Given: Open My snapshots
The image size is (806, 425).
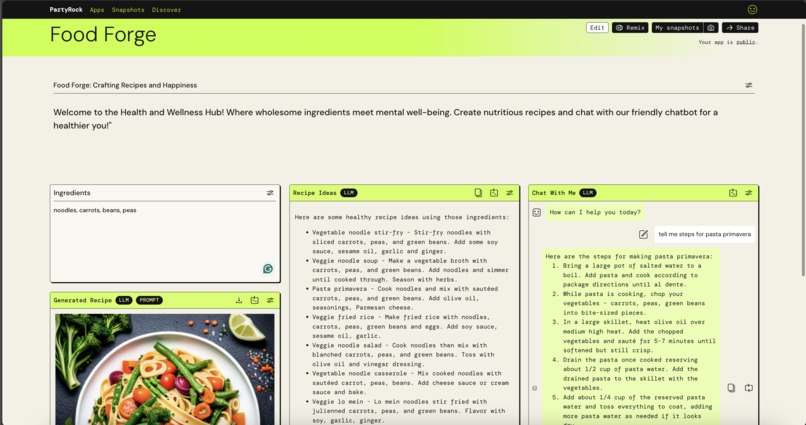Looking at the screenshot, I should [x=677, y=28].
